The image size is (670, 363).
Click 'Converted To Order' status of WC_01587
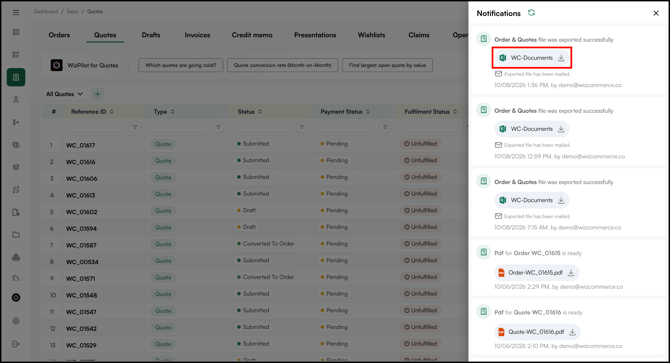(x=266, y=244)
